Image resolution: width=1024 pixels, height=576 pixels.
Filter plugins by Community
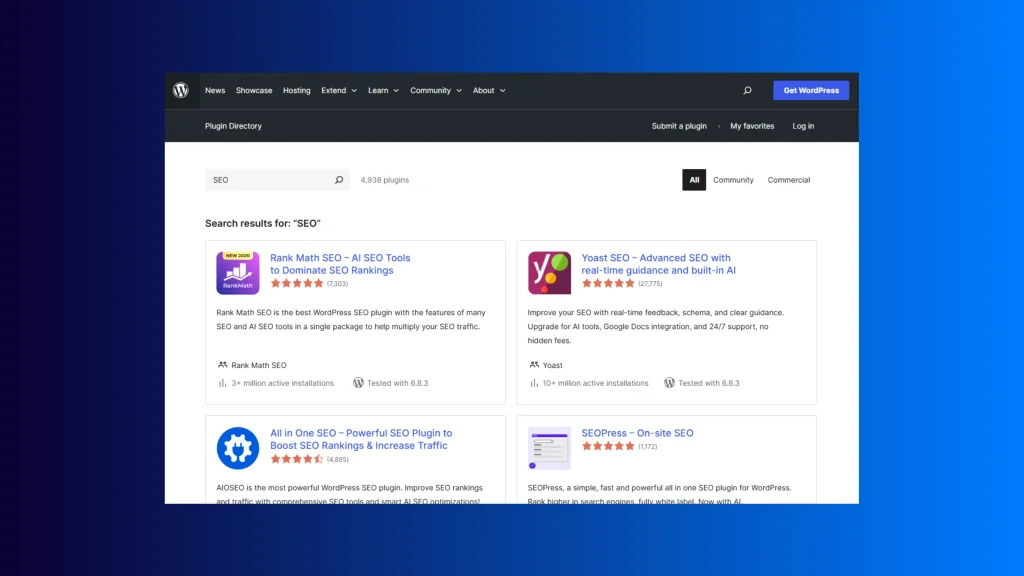point(733,180)
